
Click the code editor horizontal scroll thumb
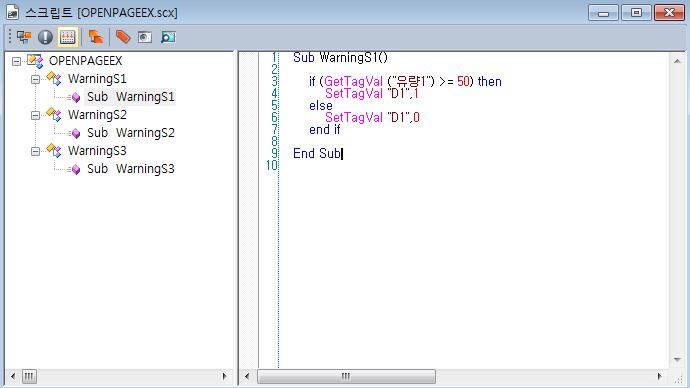pos(346,376)
